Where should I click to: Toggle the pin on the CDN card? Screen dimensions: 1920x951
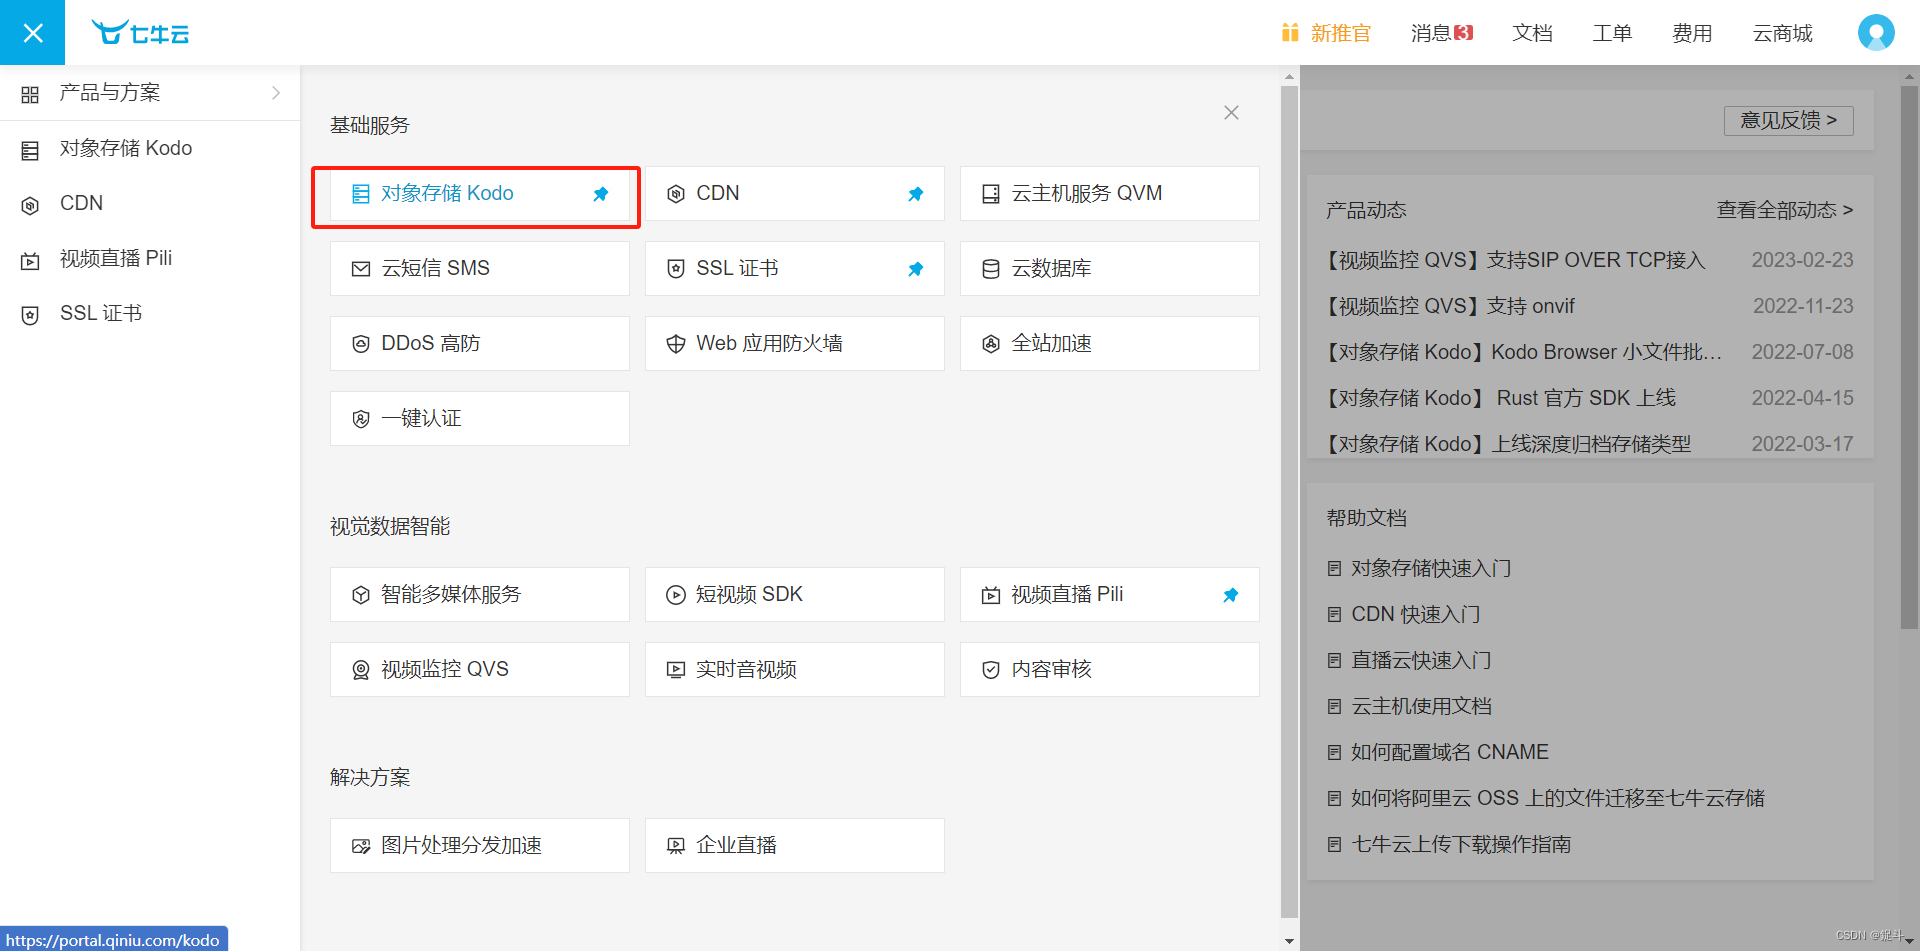point(915,194)
